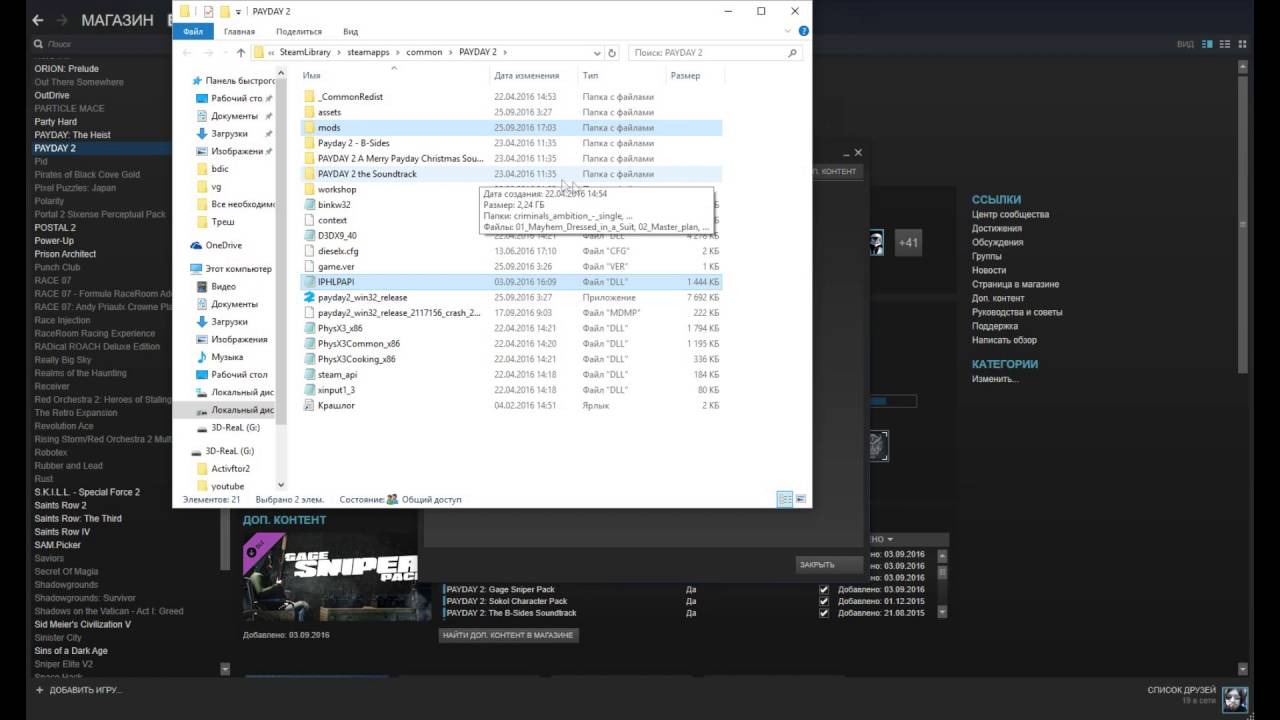Click the +41 friends badge
The image size is (1280, 720).
click(908, 242)
